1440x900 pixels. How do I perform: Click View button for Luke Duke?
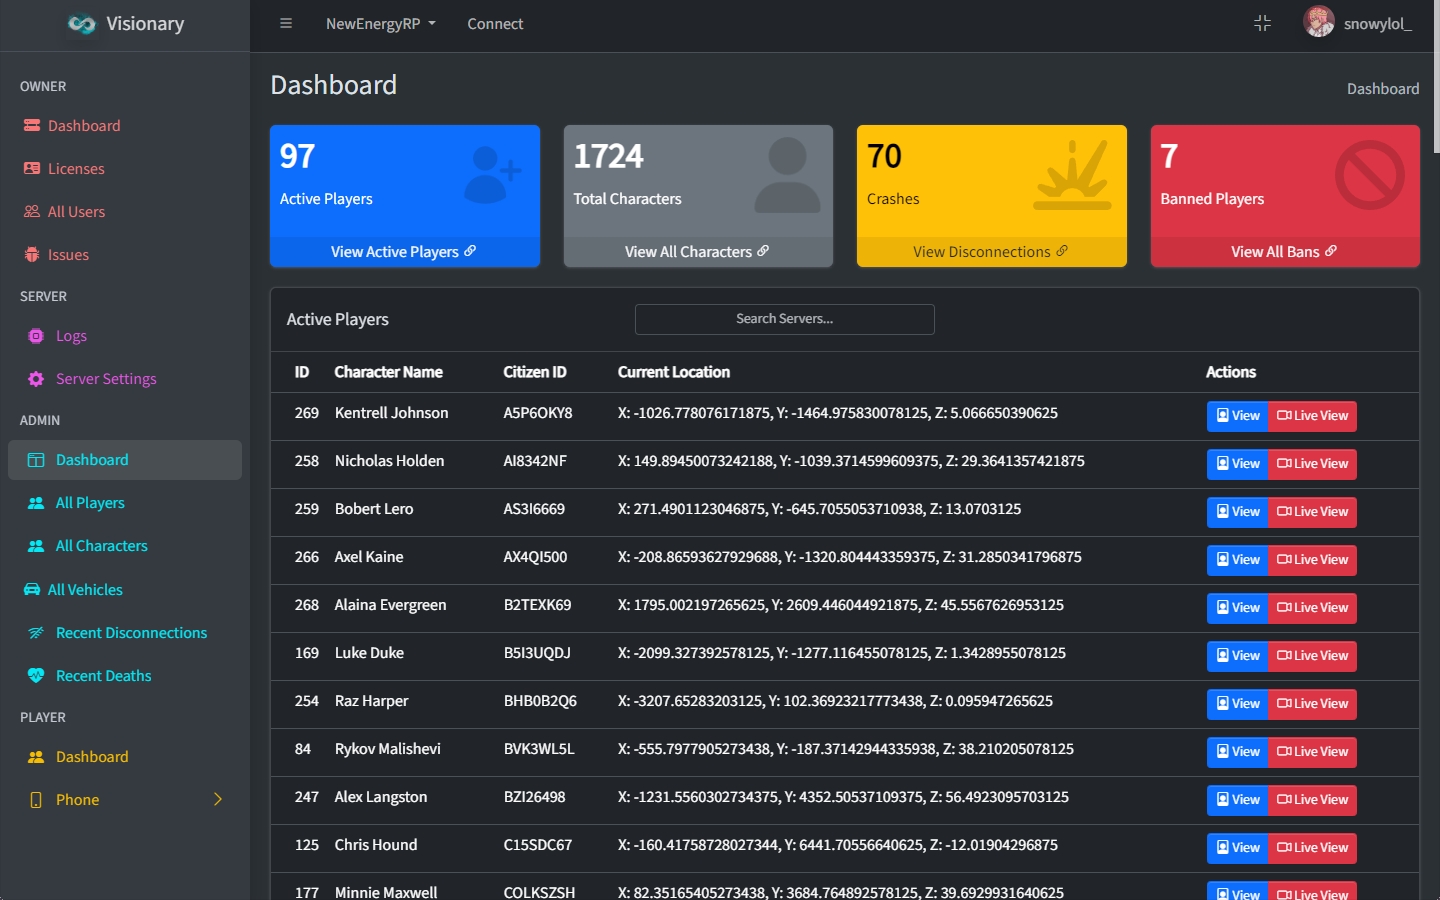[x=1237, y=656]
